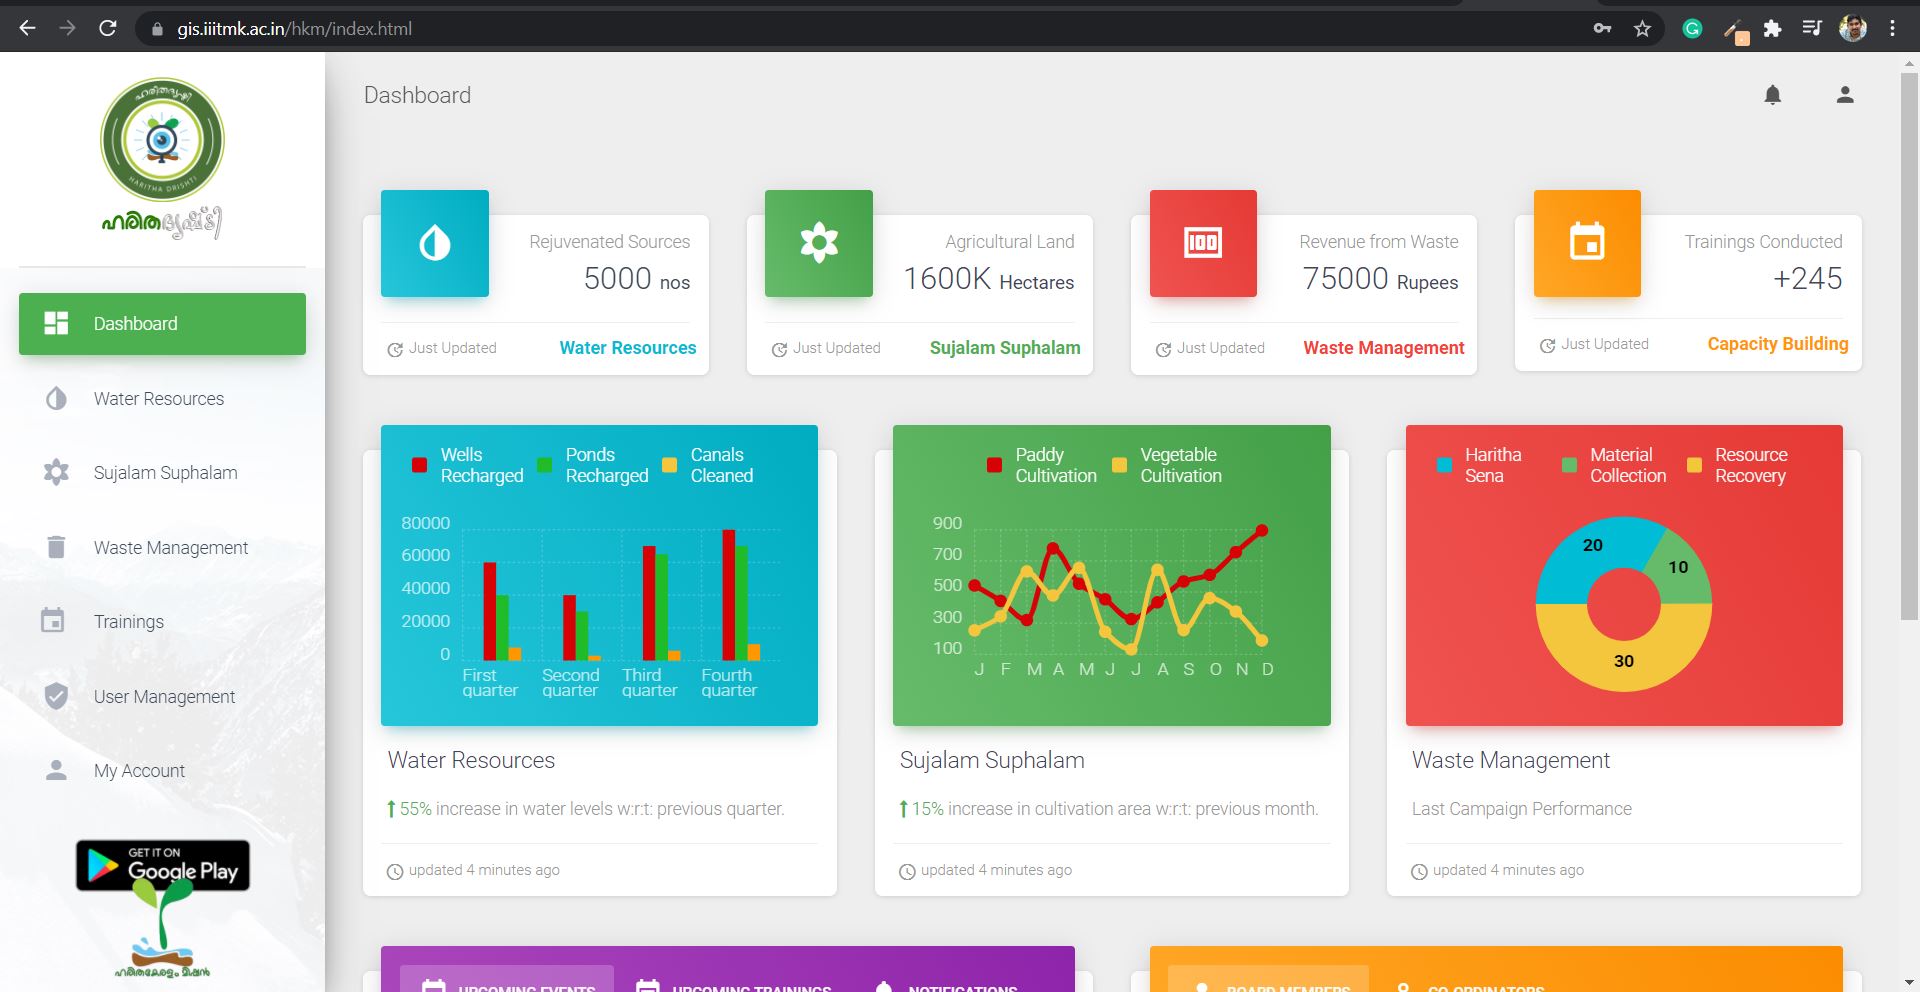The image size is (1920, 992).
Task: Click the Water Resources chart title
Action: coord(471,760)
